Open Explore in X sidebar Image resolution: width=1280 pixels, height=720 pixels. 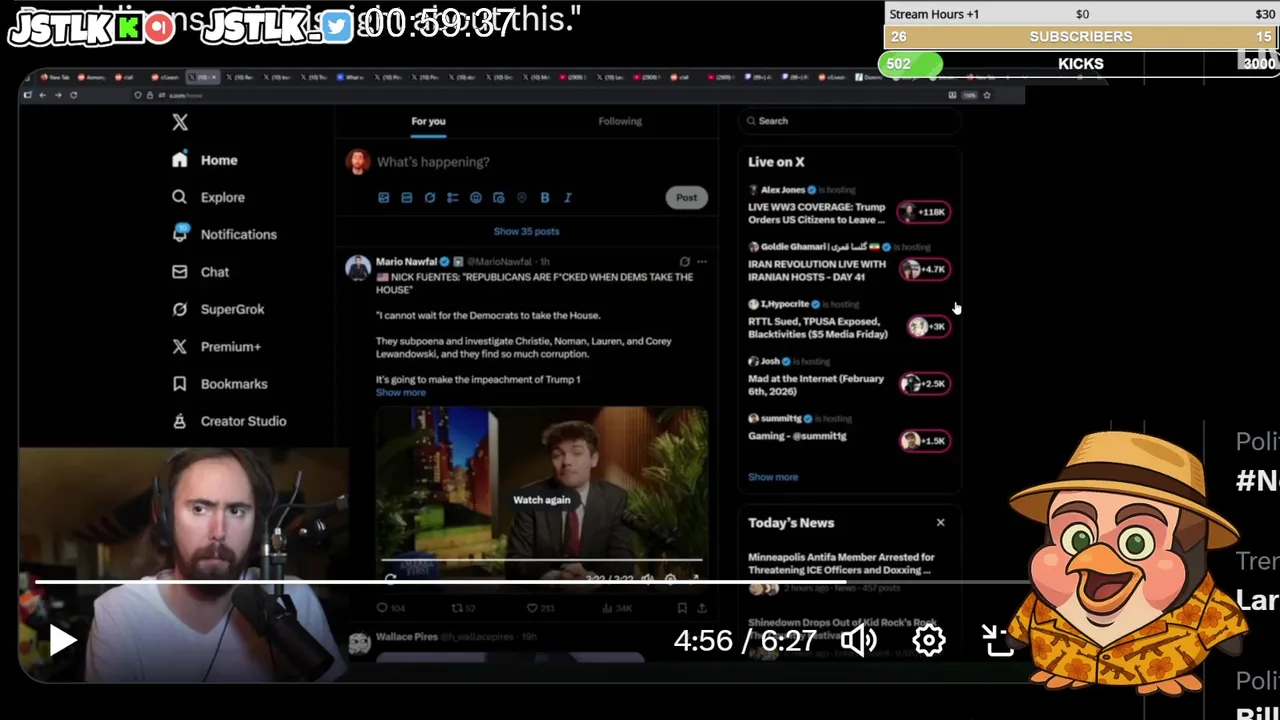coord(208,197)
